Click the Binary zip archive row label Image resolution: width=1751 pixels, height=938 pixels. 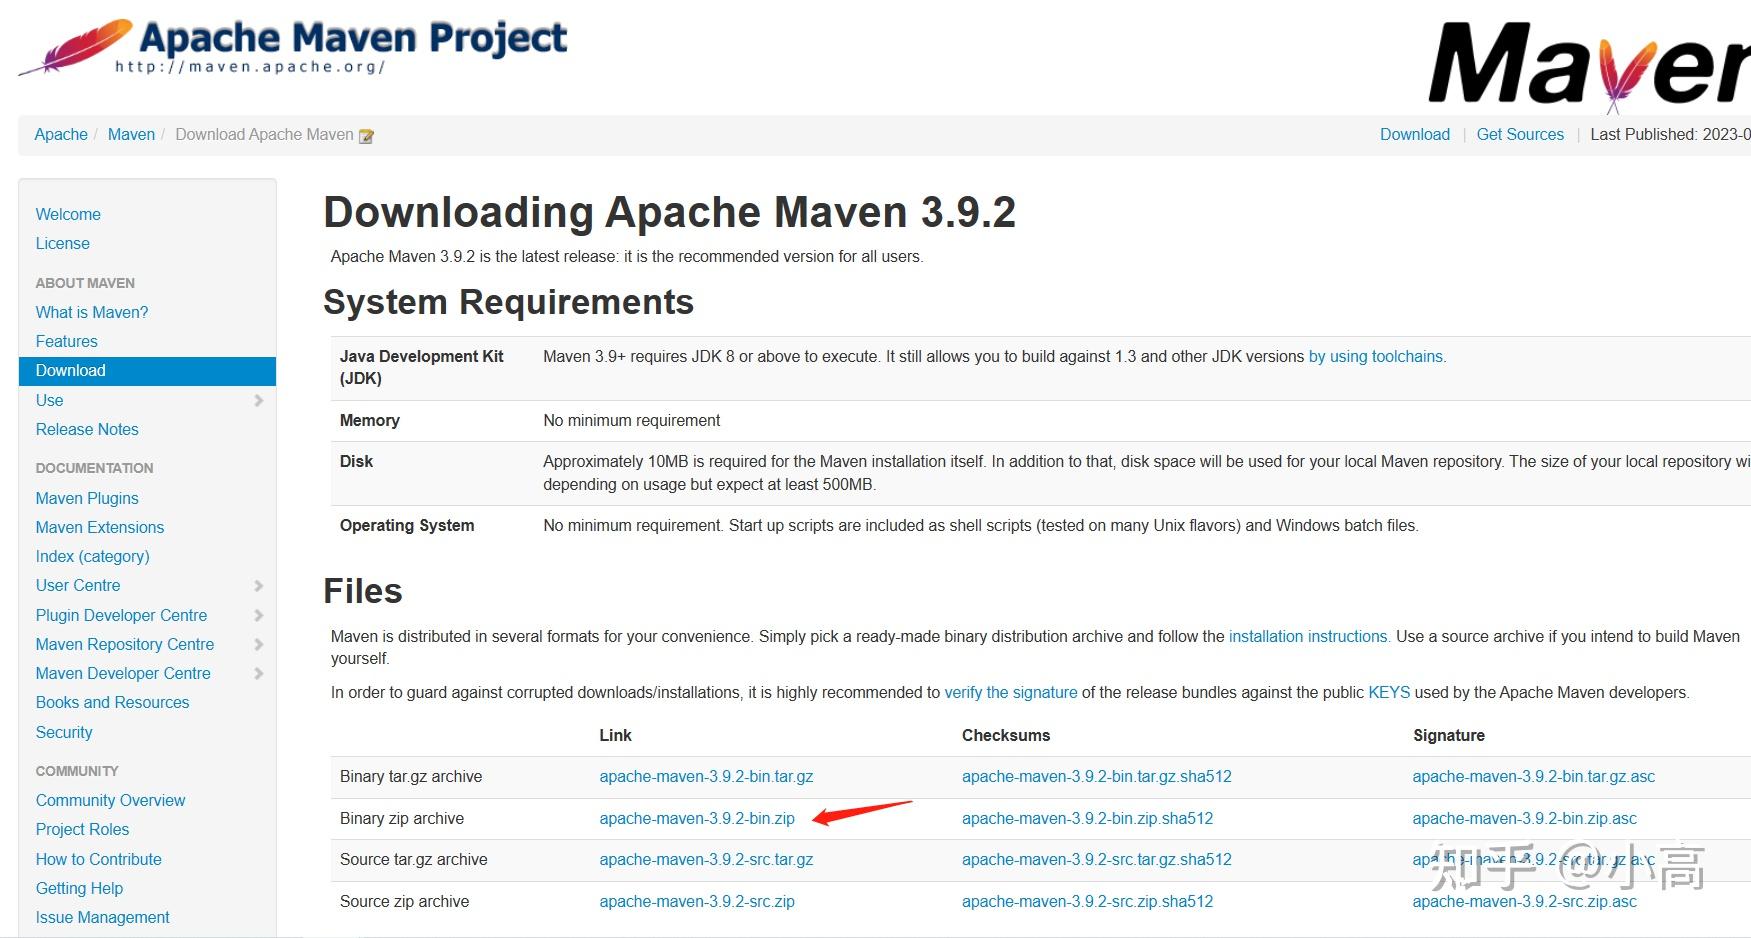pyautogui.click(x=402, y=818)
